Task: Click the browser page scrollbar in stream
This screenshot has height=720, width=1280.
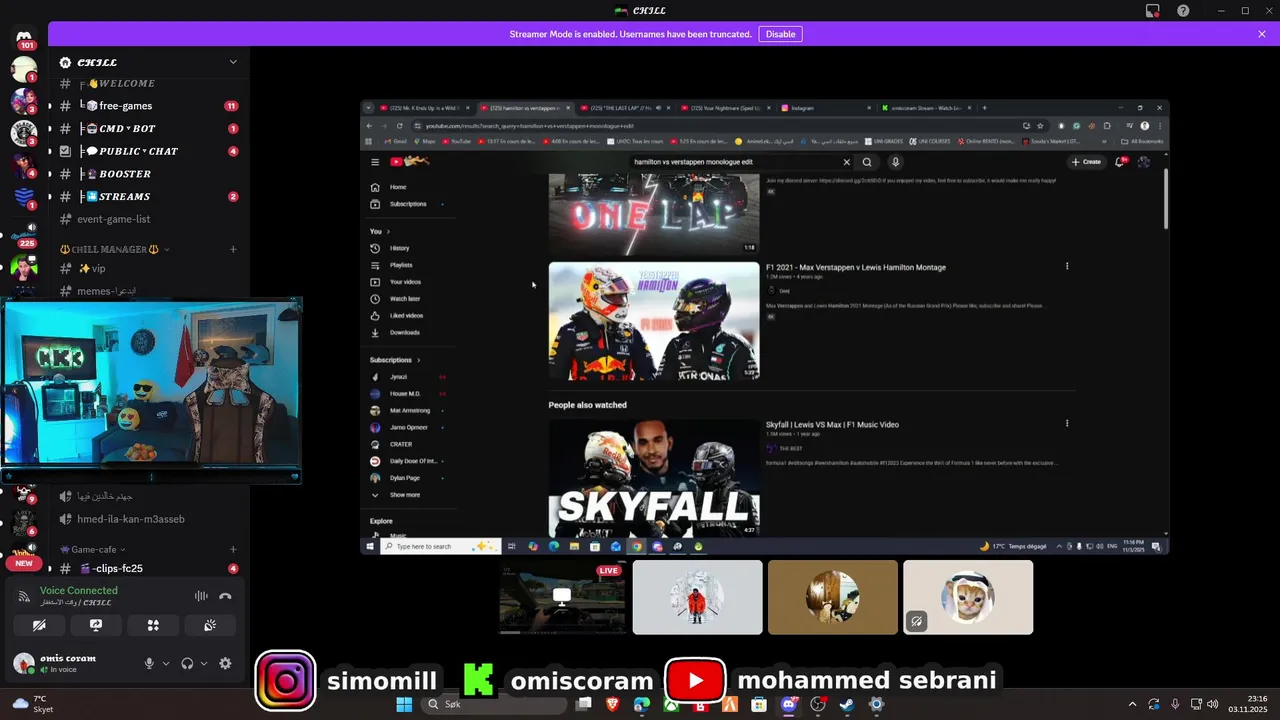Action: click(x=1164, y=197)
